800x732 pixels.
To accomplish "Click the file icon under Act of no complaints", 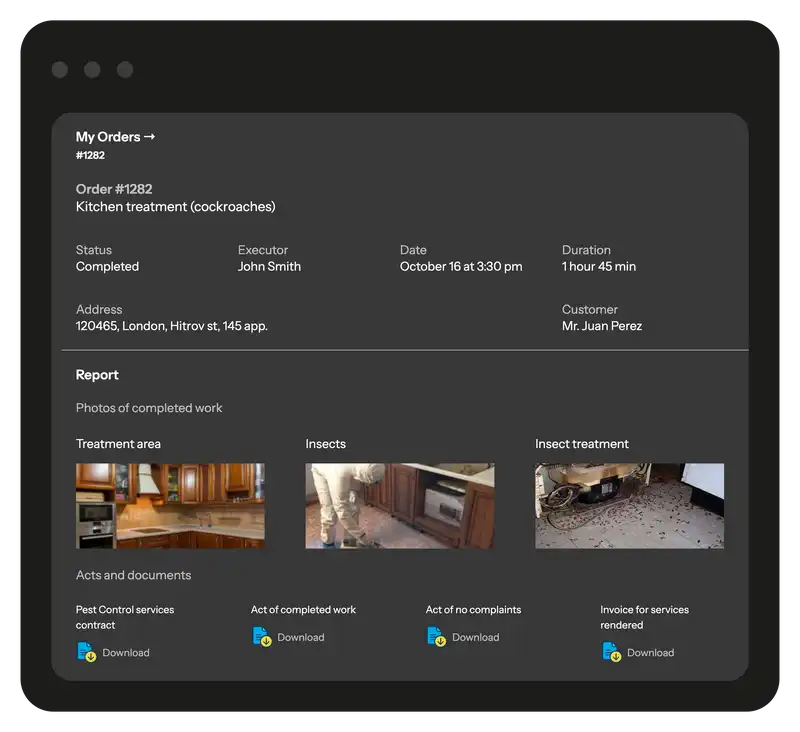I will tap(436, 637).
